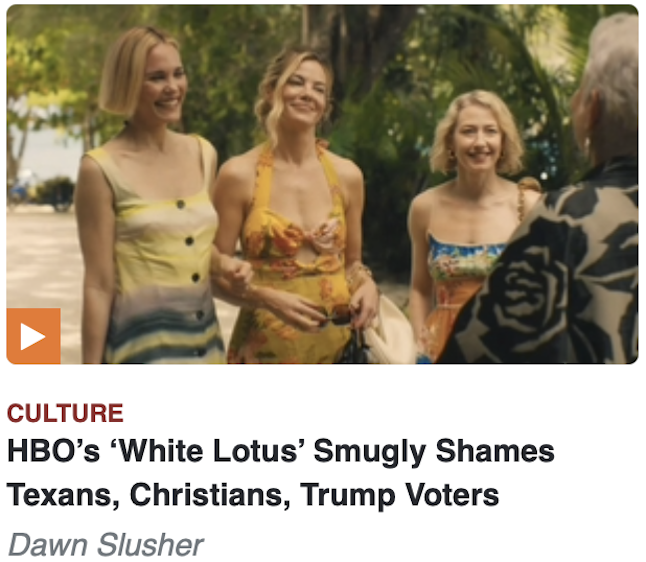The height and width of the screenshot is (562, 646).
Task: Play the White Lotus video clip
Action: [x=33, y=336]
